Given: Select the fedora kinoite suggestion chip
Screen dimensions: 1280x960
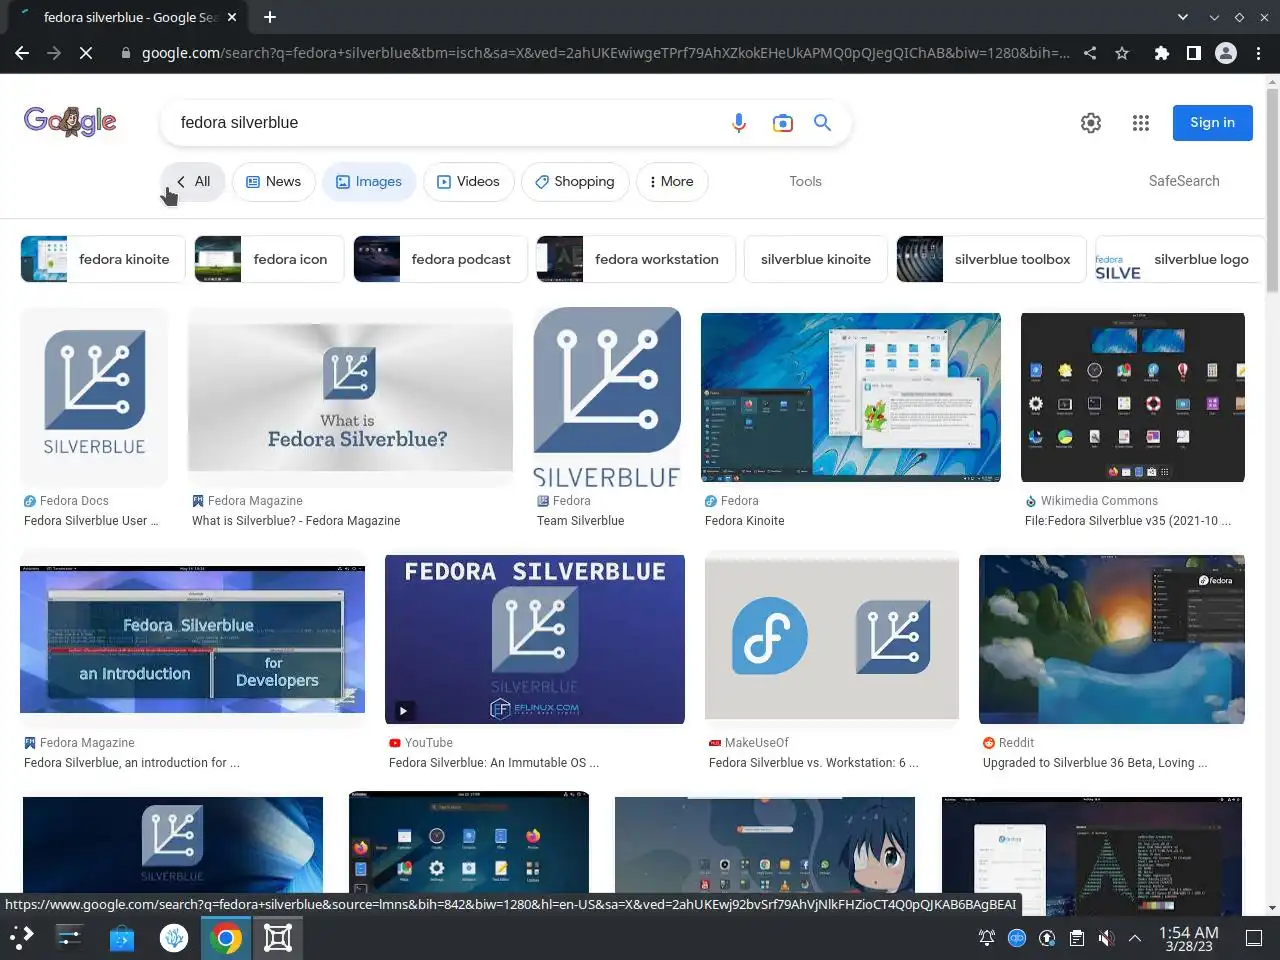Looking at the screenshot, I should (103, 259).
